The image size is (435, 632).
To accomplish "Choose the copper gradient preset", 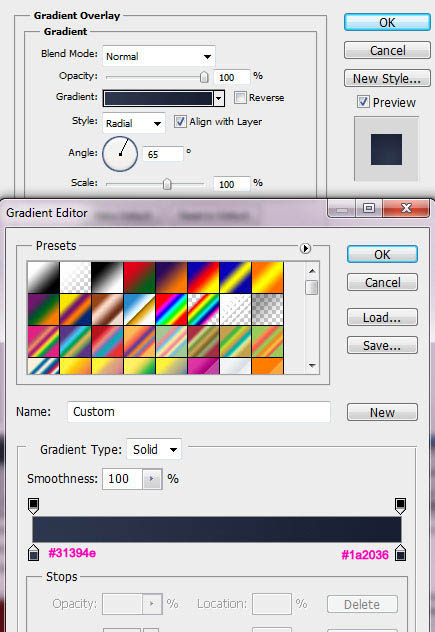I will pos(107,310).
